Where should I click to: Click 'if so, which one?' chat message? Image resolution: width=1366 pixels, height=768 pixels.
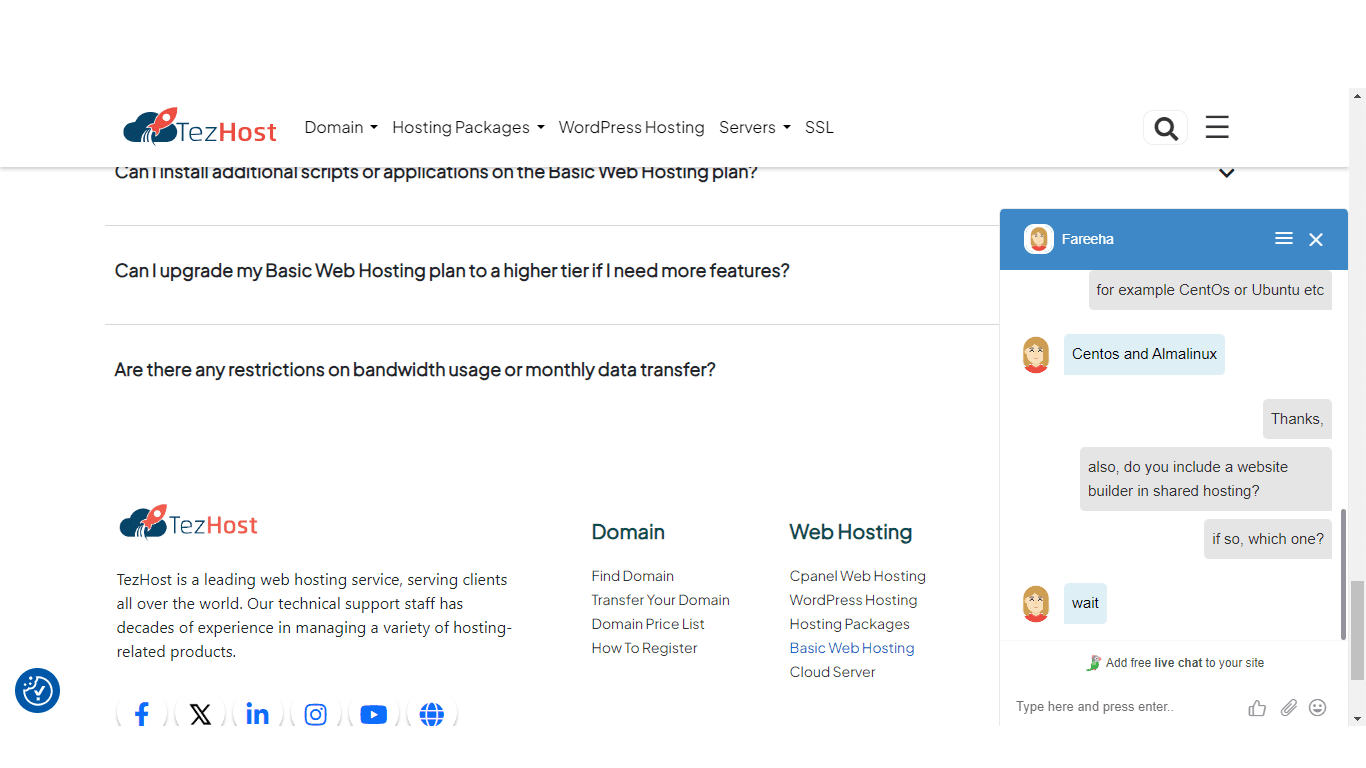point(1268,539)
